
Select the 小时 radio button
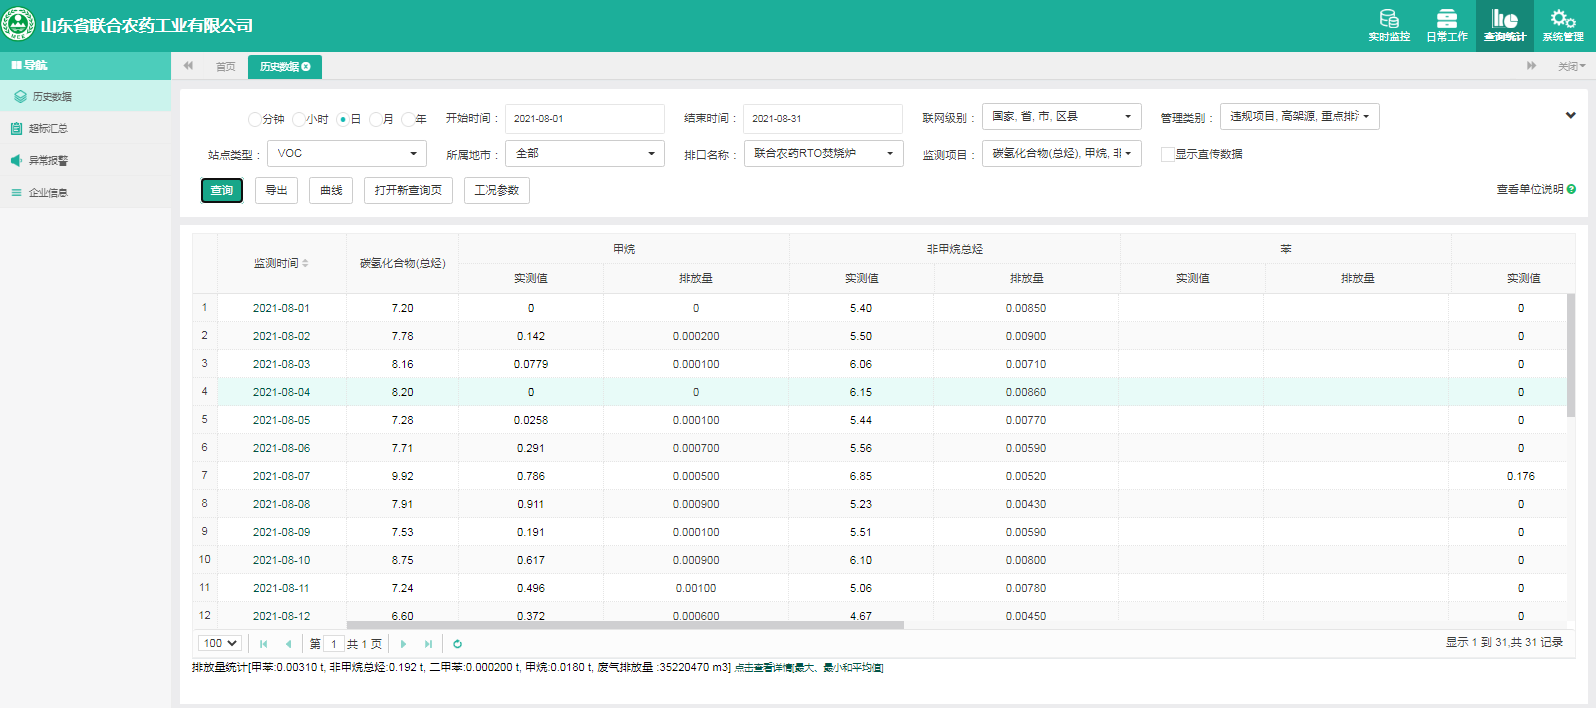coord(299,119)
